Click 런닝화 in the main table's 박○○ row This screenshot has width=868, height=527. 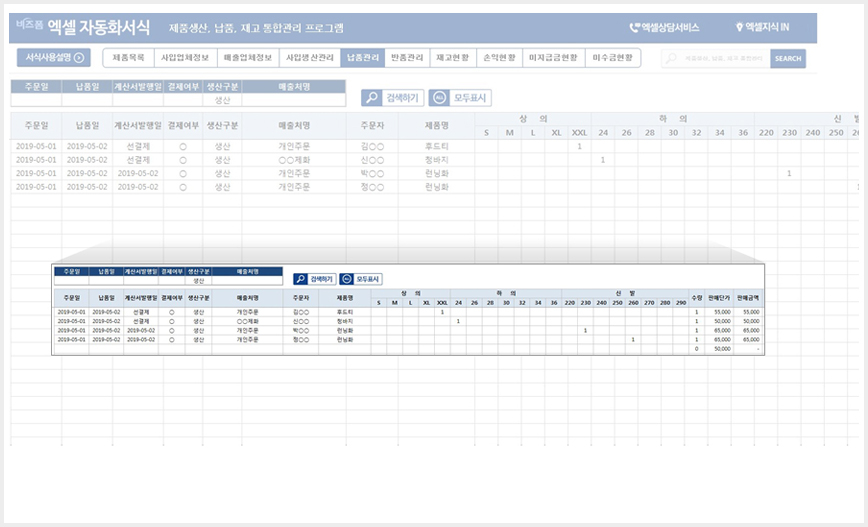[437, 173]
